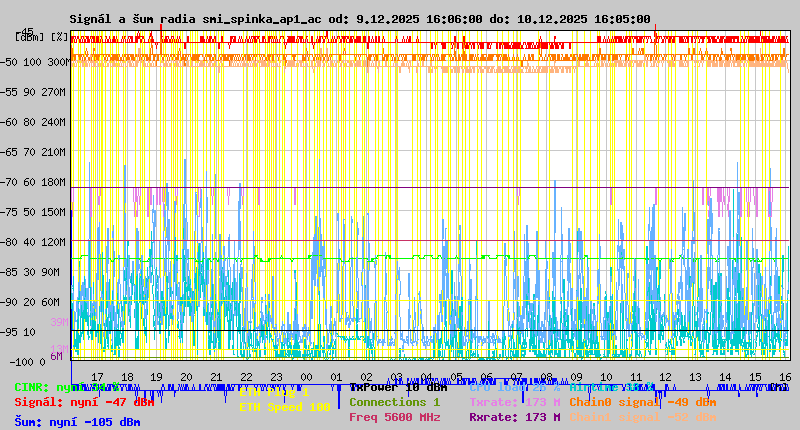The width and height of the screenshot is (800, 430).
Task: Click the purple 'Rxrate: 173 M' legend
Action: (515, 417)
